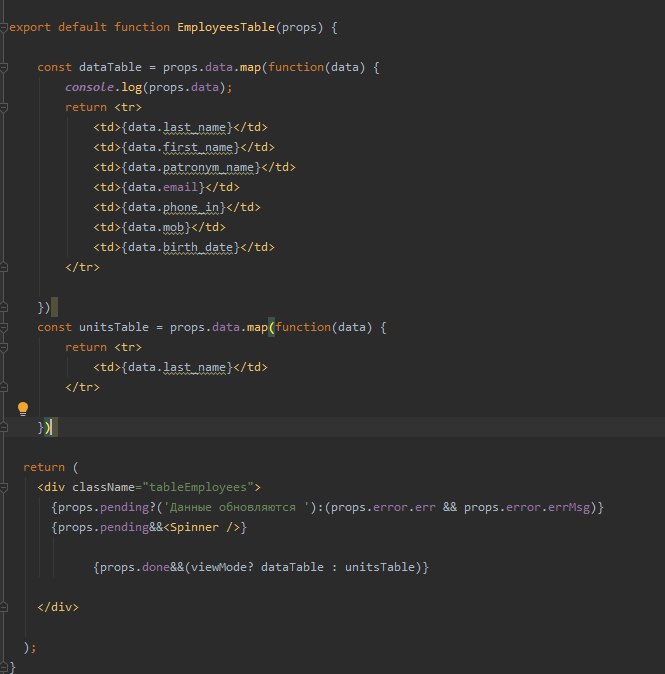Screen dimensions: 665x674
Task: Click last_name in the dataTable row
Action: (194, 127)
